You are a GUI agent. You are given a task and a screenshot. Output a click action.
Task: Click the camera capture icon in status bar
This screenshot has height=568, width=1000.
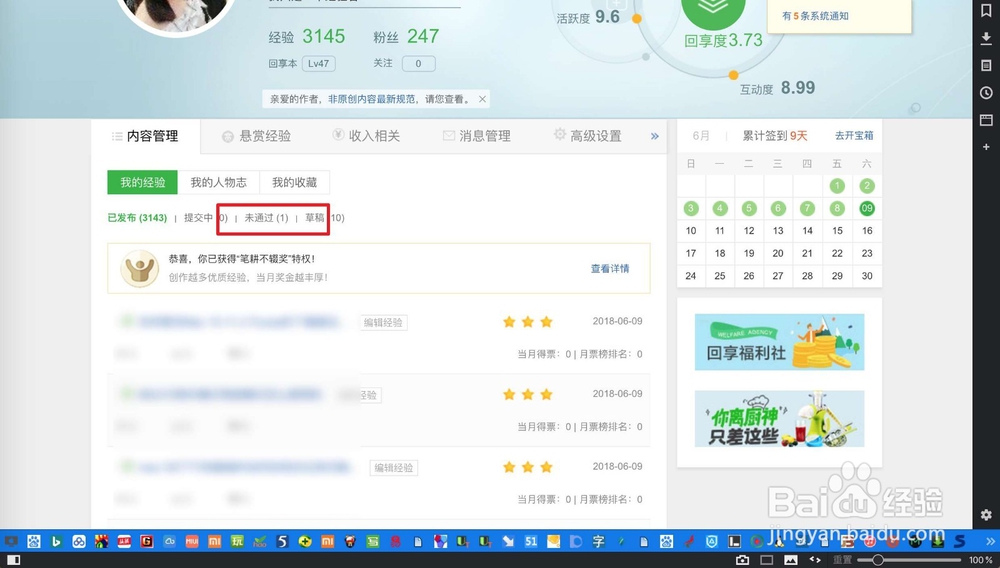[742, 560]
